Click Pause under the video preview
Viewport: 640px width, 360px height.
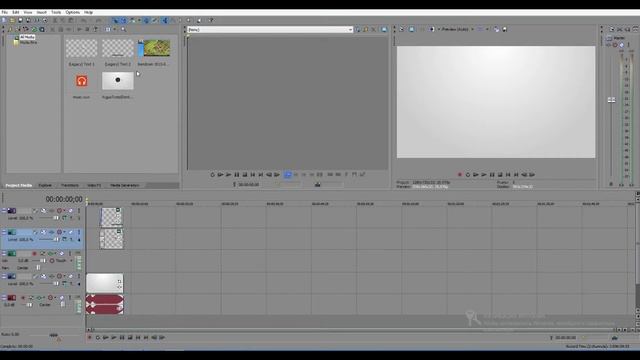coord(492,175)
